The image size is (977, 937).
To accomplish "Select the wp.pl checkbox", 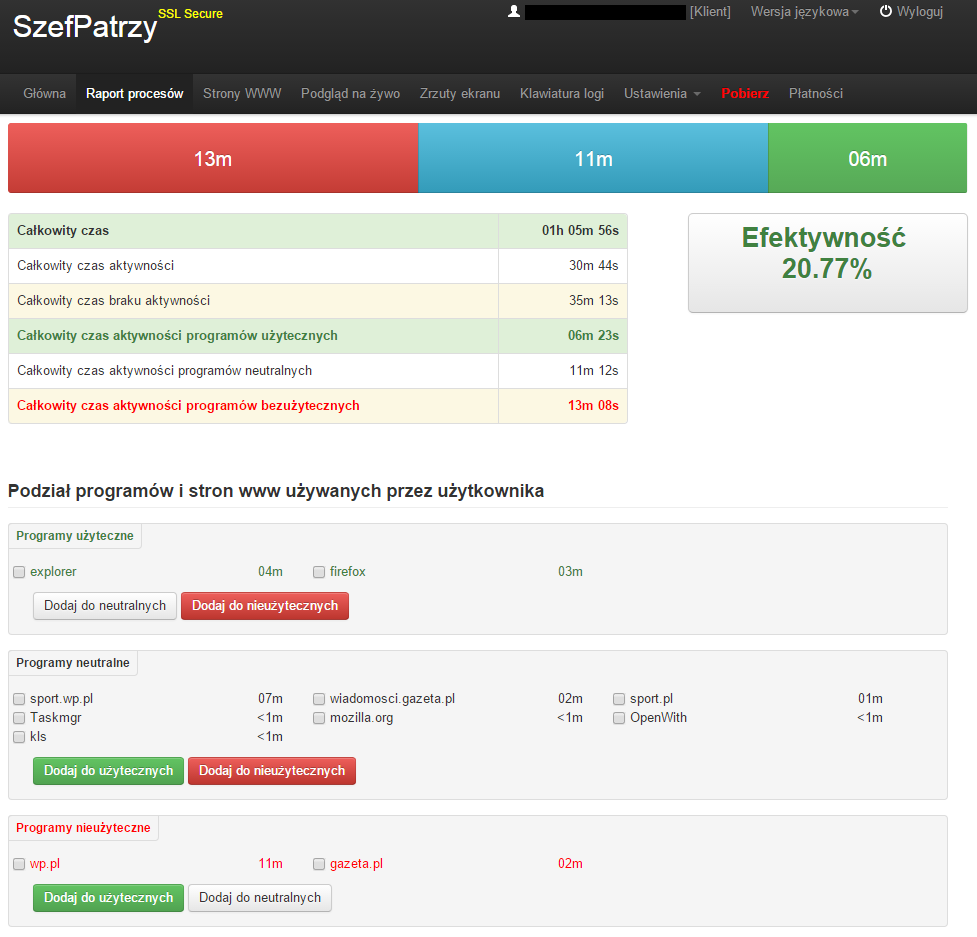I will click(19, 864).
